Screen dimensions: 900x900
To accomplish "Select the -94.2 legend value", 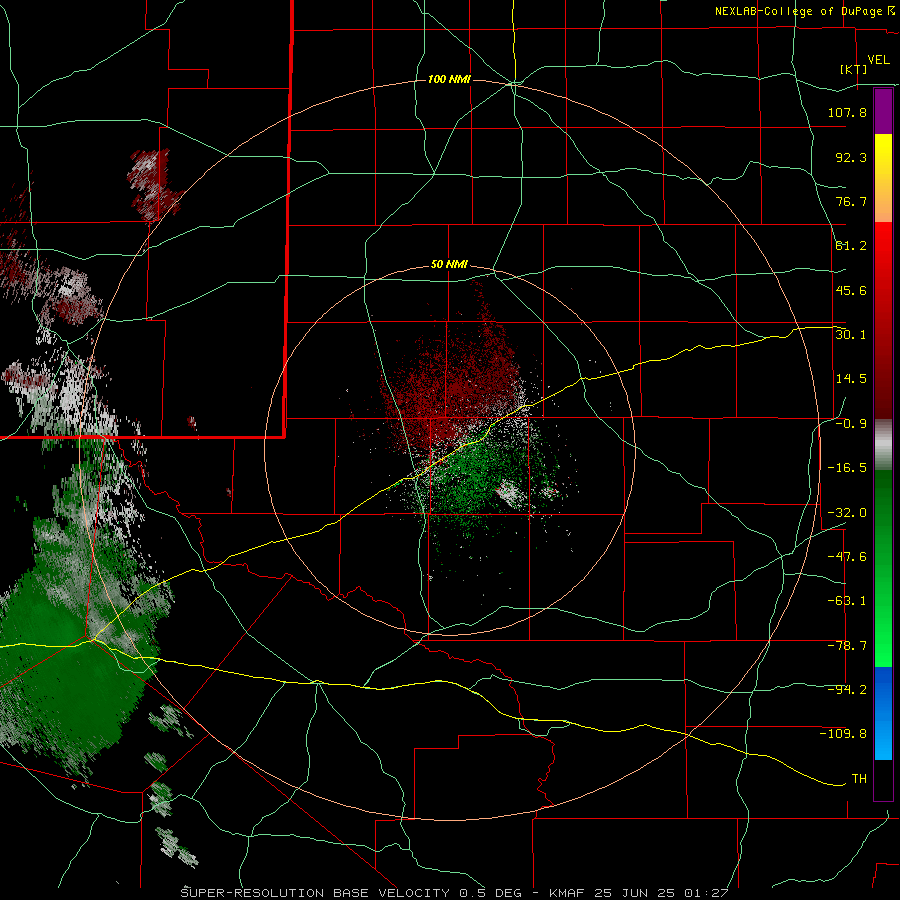I will pyautogui.click(x=847, y=690).
